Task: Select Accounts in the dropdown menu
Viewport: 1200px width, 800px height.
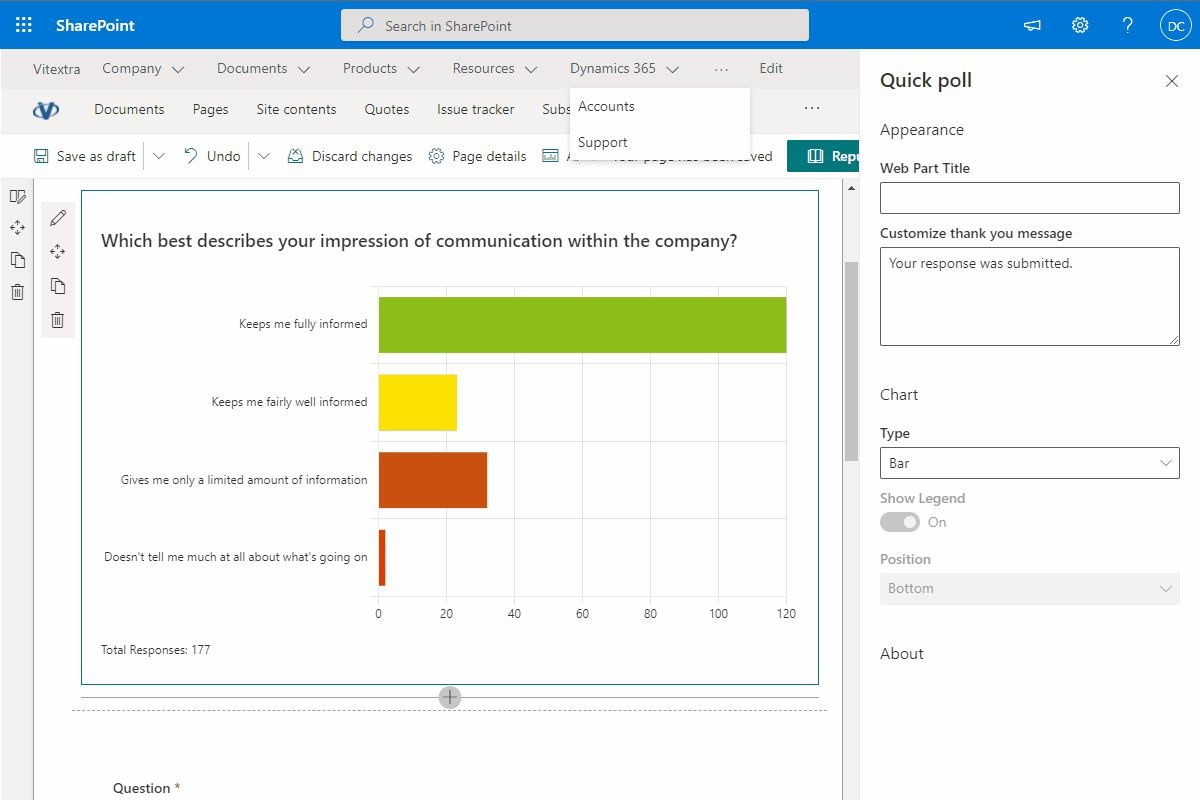Action: pos(660,106)
